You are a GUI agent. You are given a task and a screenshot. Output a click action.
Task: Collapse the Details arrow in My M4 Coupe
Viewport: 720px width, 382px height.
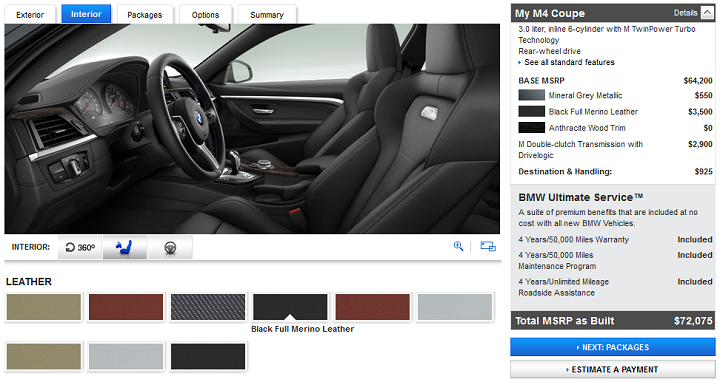click(707, 13)
